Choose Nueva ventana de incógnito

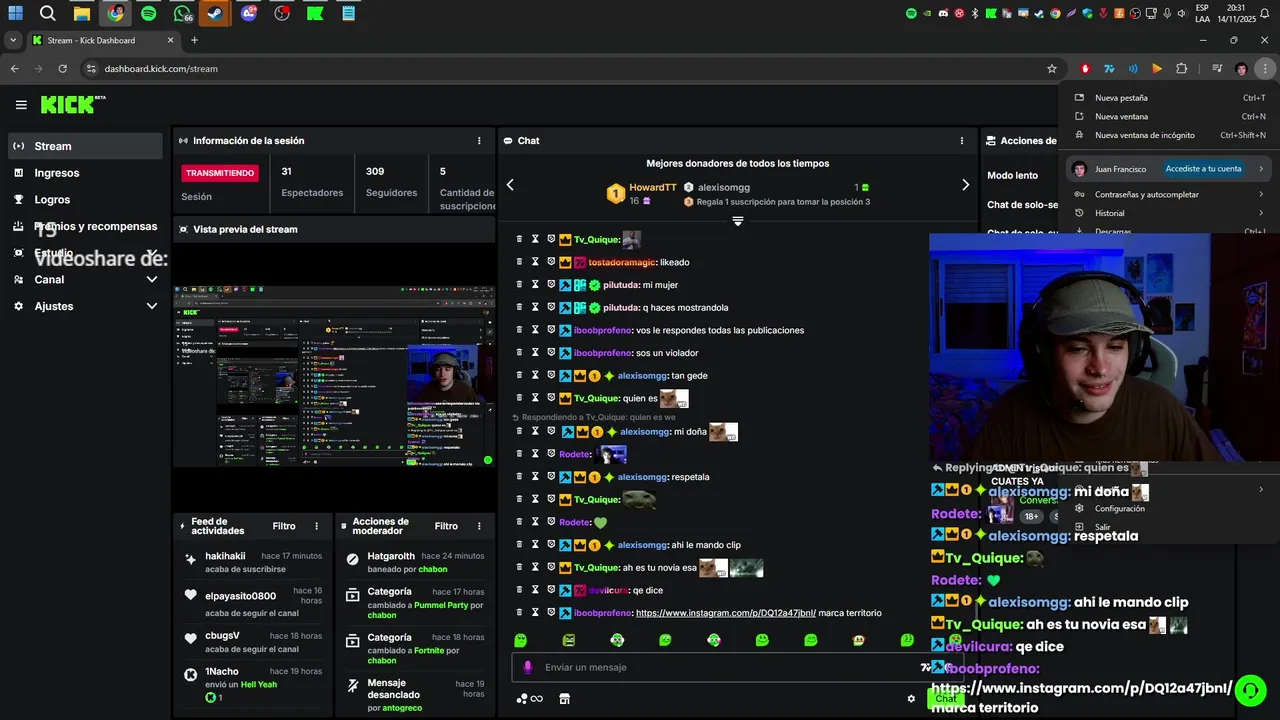coord(1168,135)
